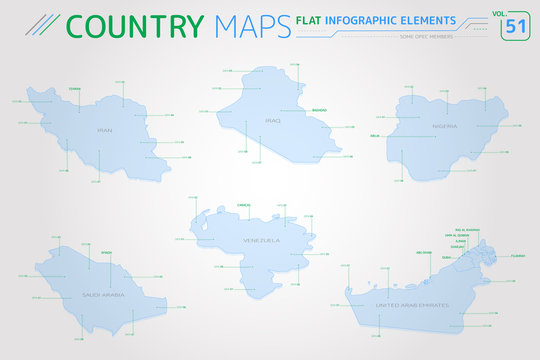Select the Fujairah label on UAE map
540x360 pixels.
tap(518, 256)
